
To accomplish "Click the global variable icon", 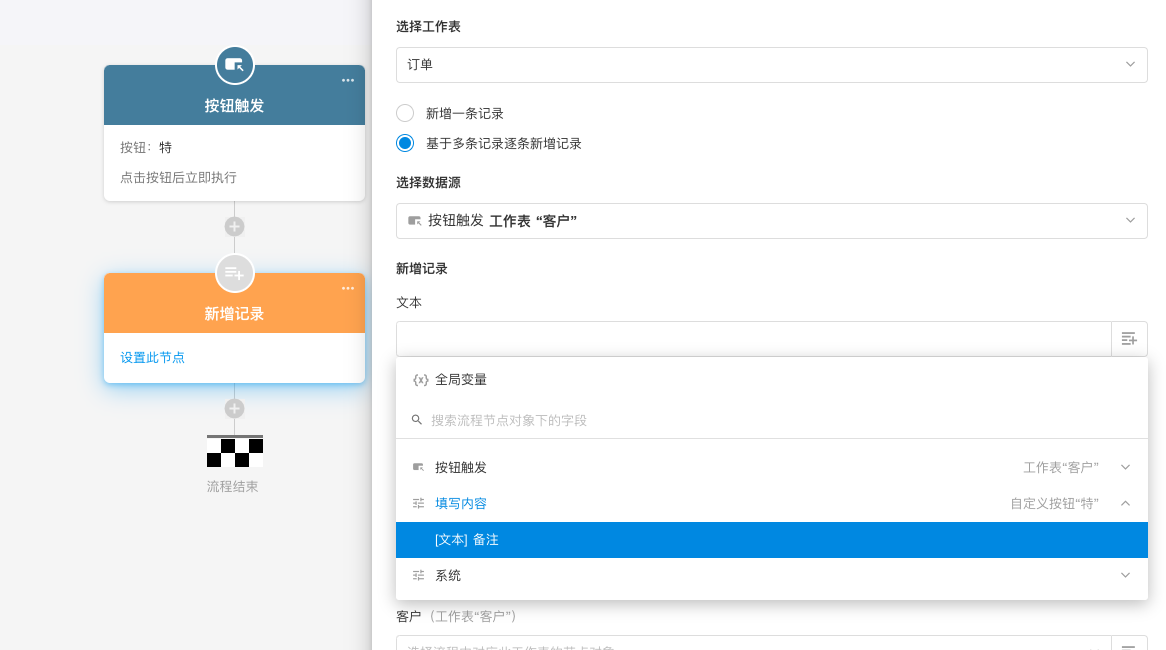I will 420,380.
